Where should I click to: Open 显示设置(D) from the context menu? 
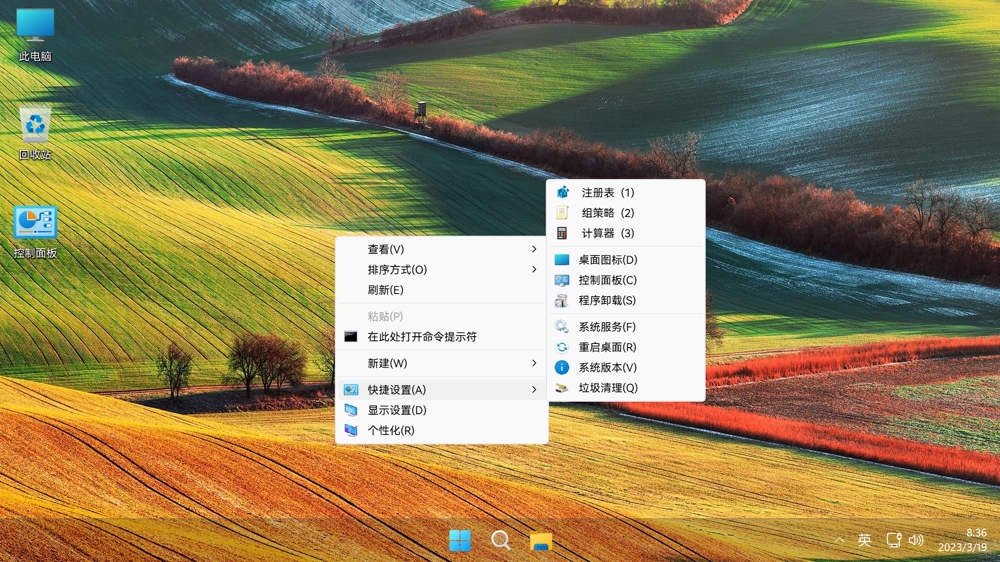coord(397,410)
